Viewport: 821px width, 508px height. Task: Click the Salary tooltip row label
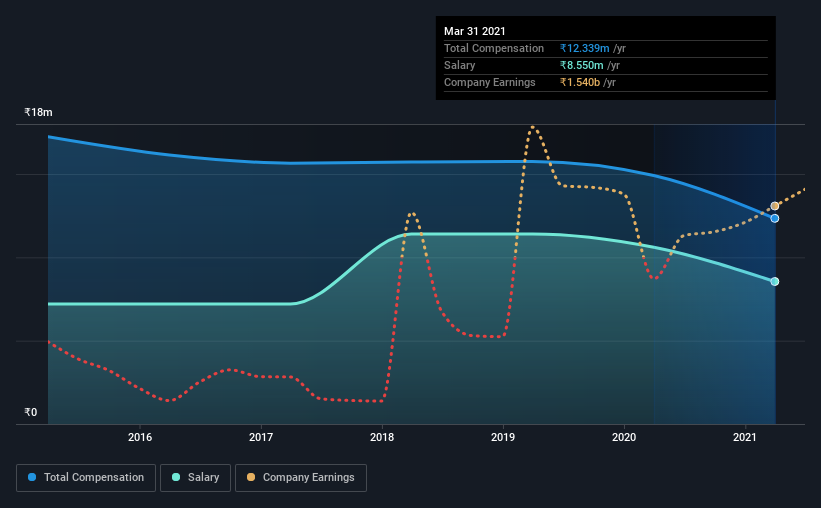click(x=460, y=65)
